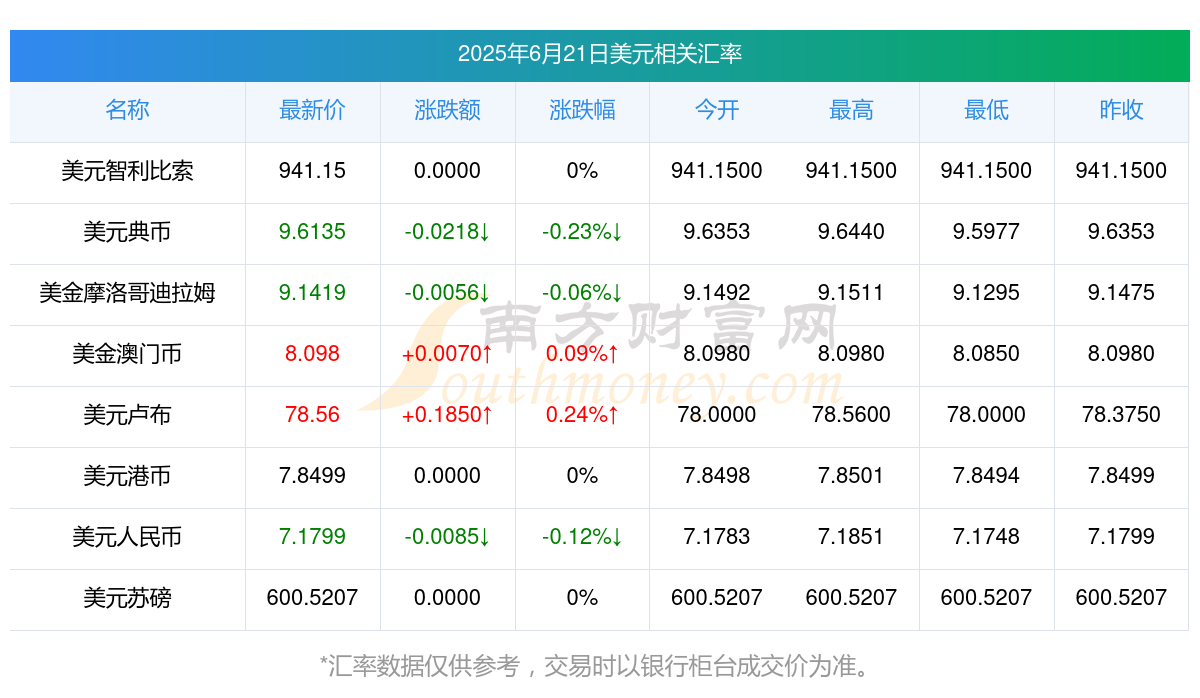Click lowest price 9.1295

click(986, 293)
